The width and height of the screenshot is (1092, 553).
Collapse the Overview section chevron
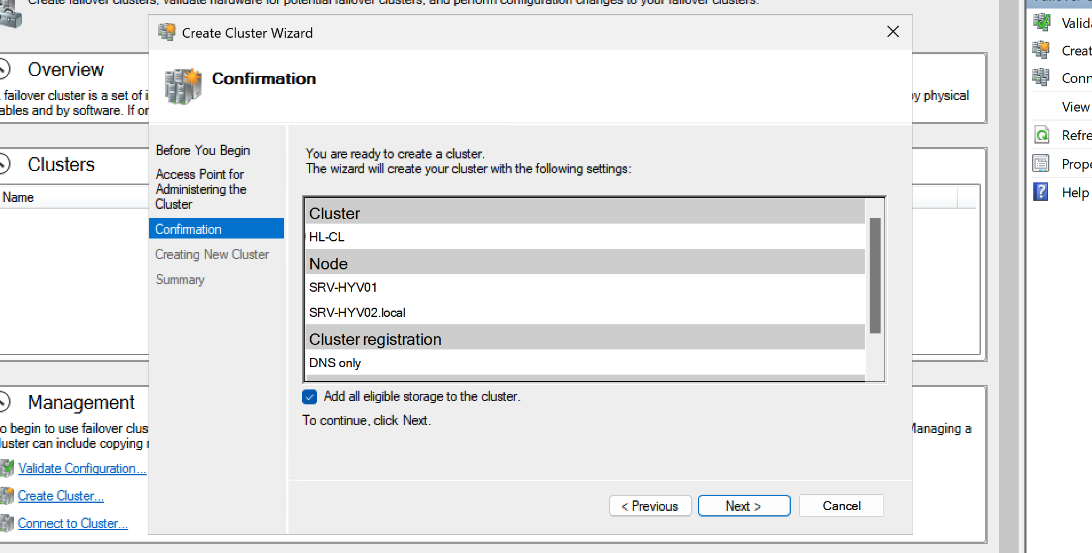point(5,70)
